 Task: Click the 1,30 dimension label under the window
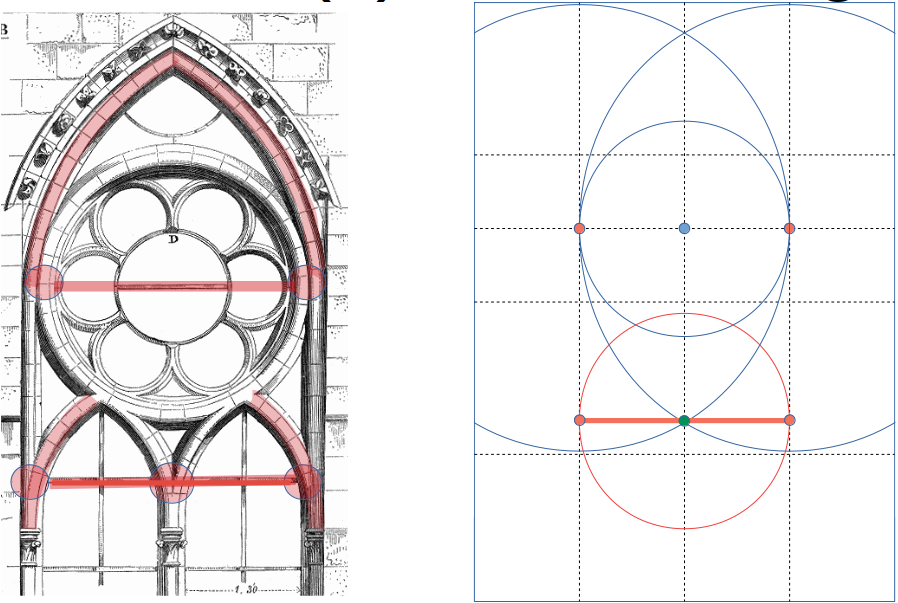pos(245,590)
